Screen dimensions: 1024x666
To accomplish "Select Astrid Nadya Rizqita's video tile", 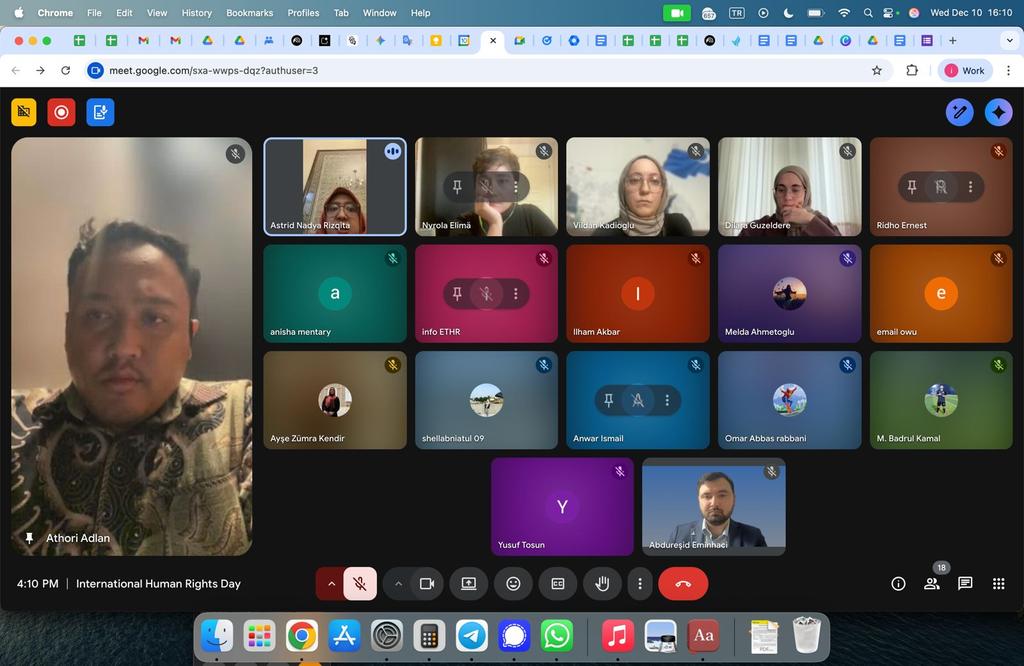I will click(x=335, y=187).
